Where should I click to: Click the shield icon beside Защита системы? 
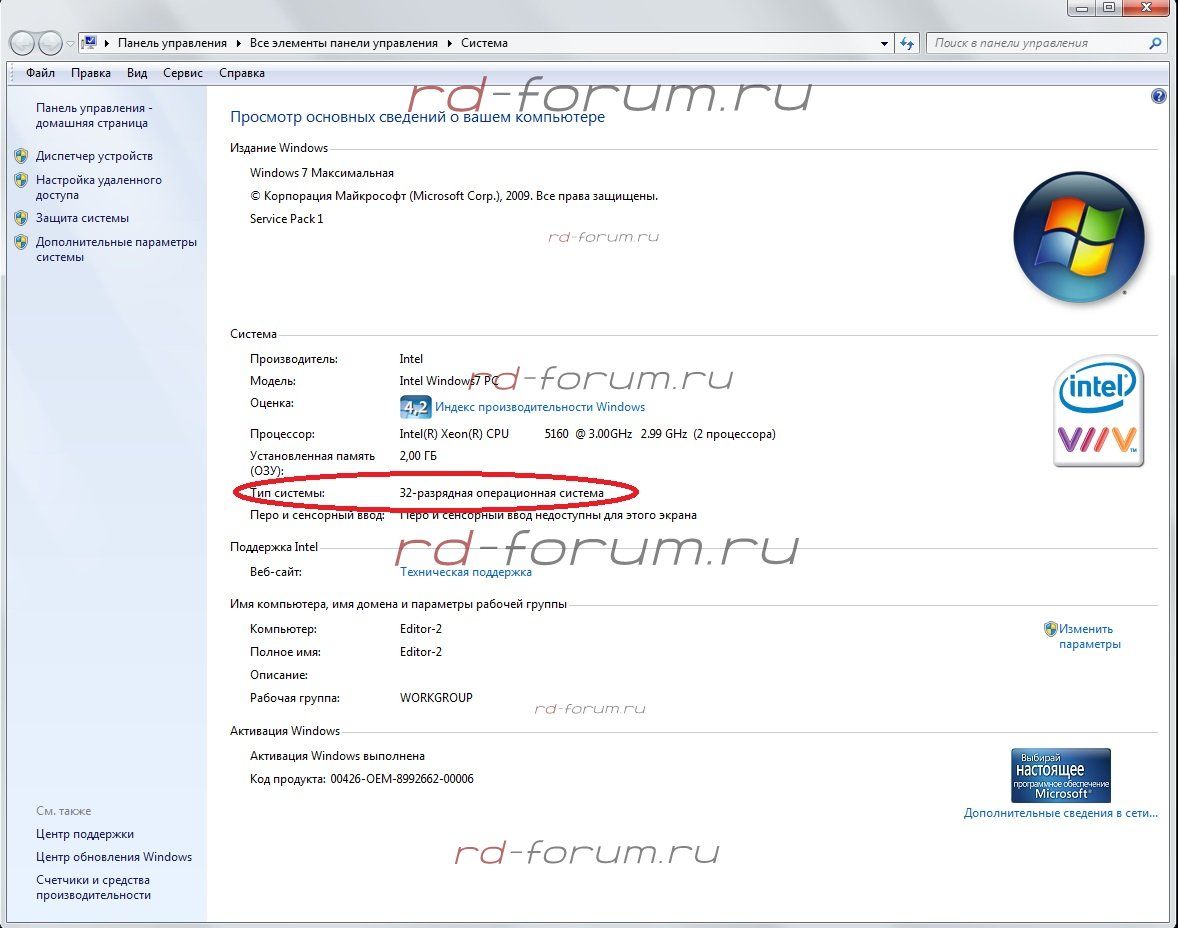(x=21, y=219)
